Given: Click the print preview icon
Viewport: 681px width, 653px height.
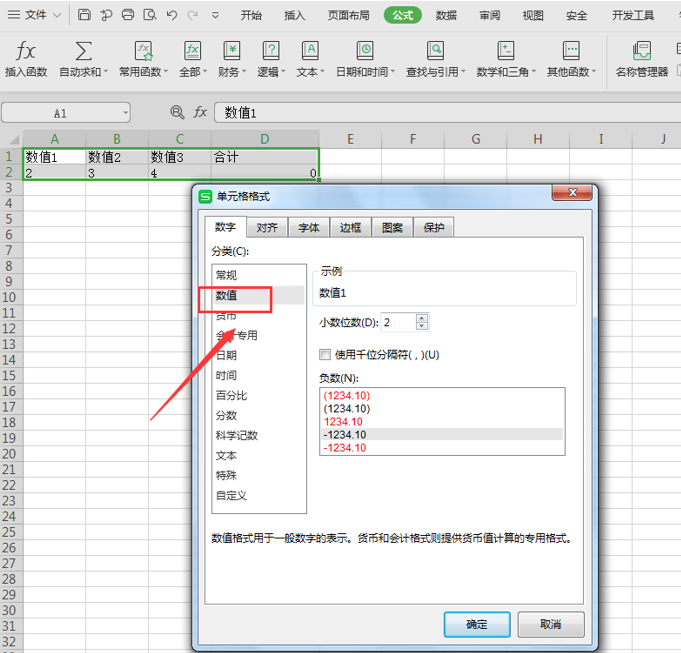Looking at the screenshot, I should point(150,15).
